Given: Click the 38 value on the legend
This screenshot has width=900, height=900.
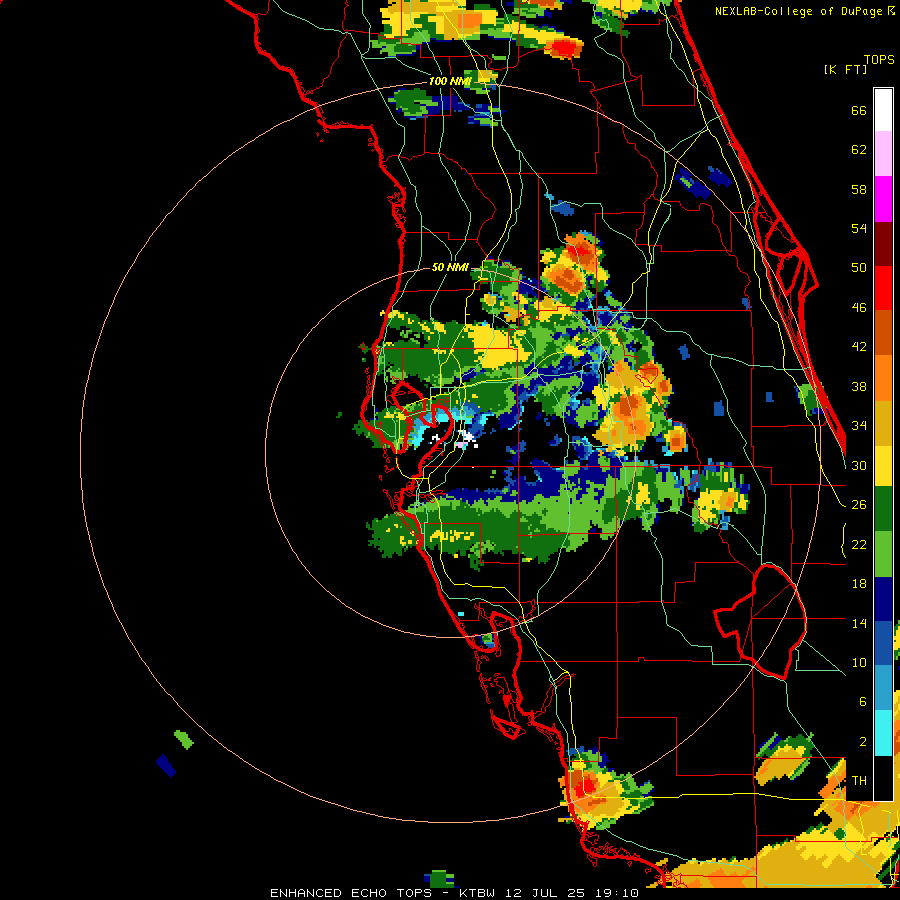Looking at the screenshot, I should 859,386.
